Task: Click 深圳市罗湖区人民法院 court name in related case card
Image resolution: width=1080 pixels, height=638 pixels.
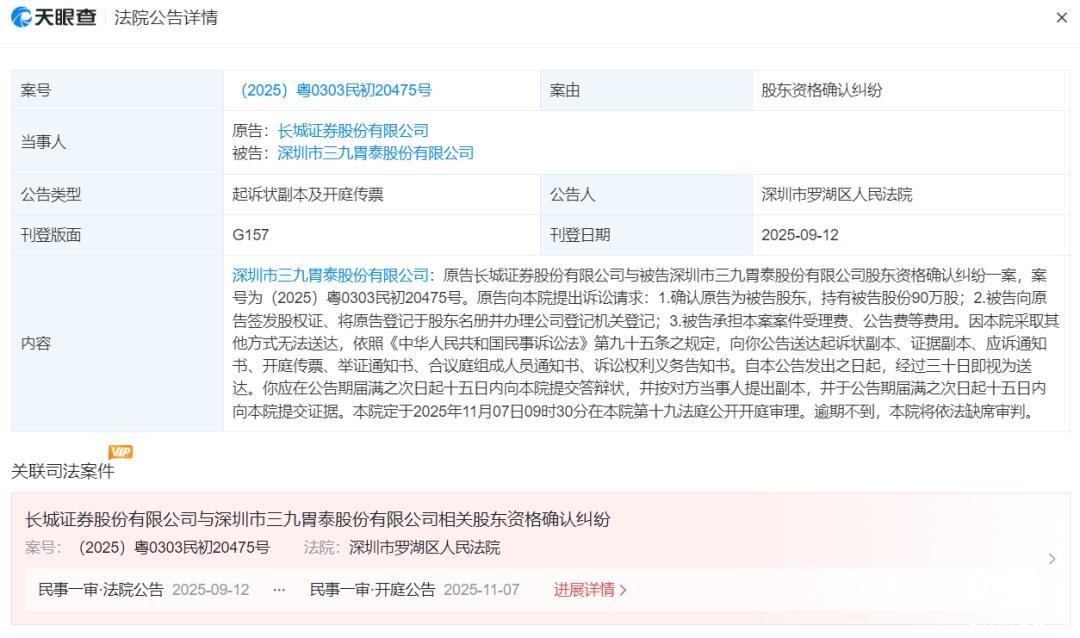Action: 425,547
